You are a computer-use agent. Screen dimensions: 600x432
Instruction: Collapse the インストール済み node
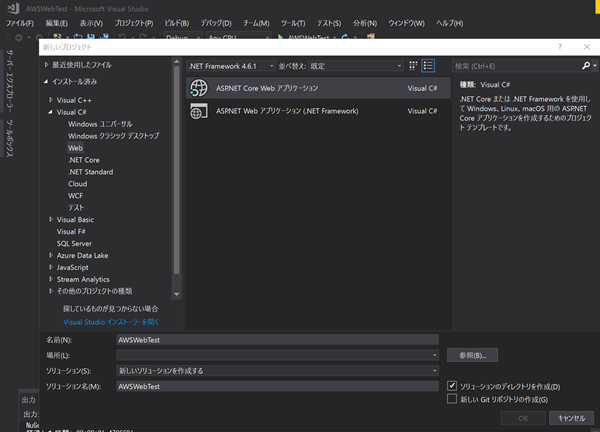point(46,81)
